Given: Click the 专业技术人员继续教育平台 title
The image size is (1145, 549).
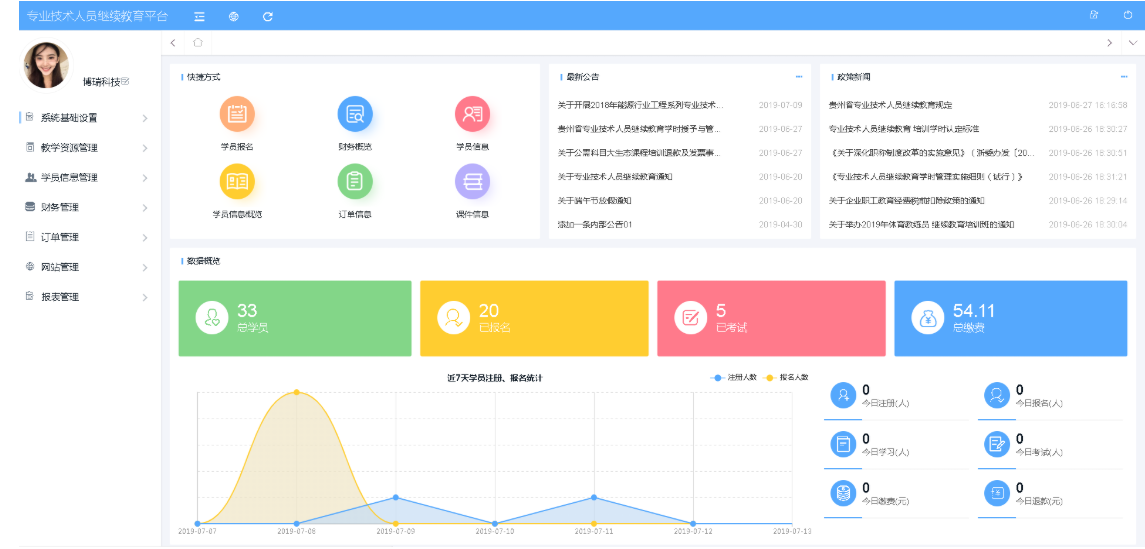Looking at the screenshot, I should click(97, 15).
